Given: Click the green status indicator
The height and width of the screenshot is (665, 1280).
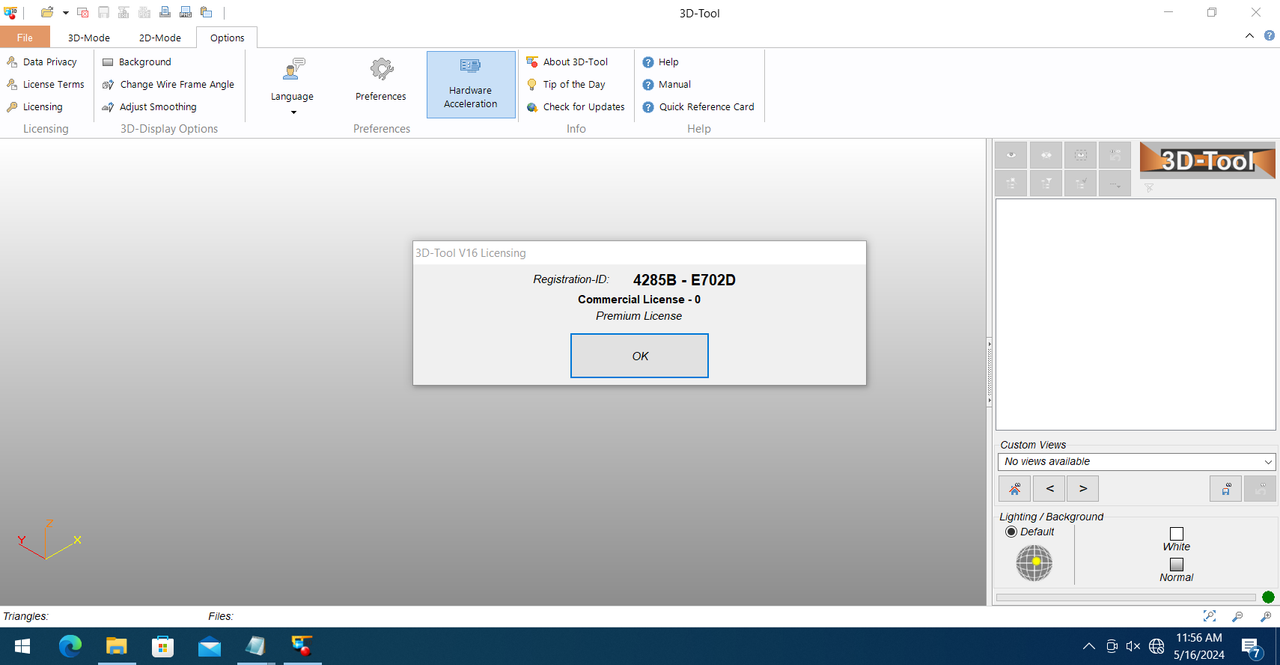Looking at the screenshot, I should (1268, 597).
